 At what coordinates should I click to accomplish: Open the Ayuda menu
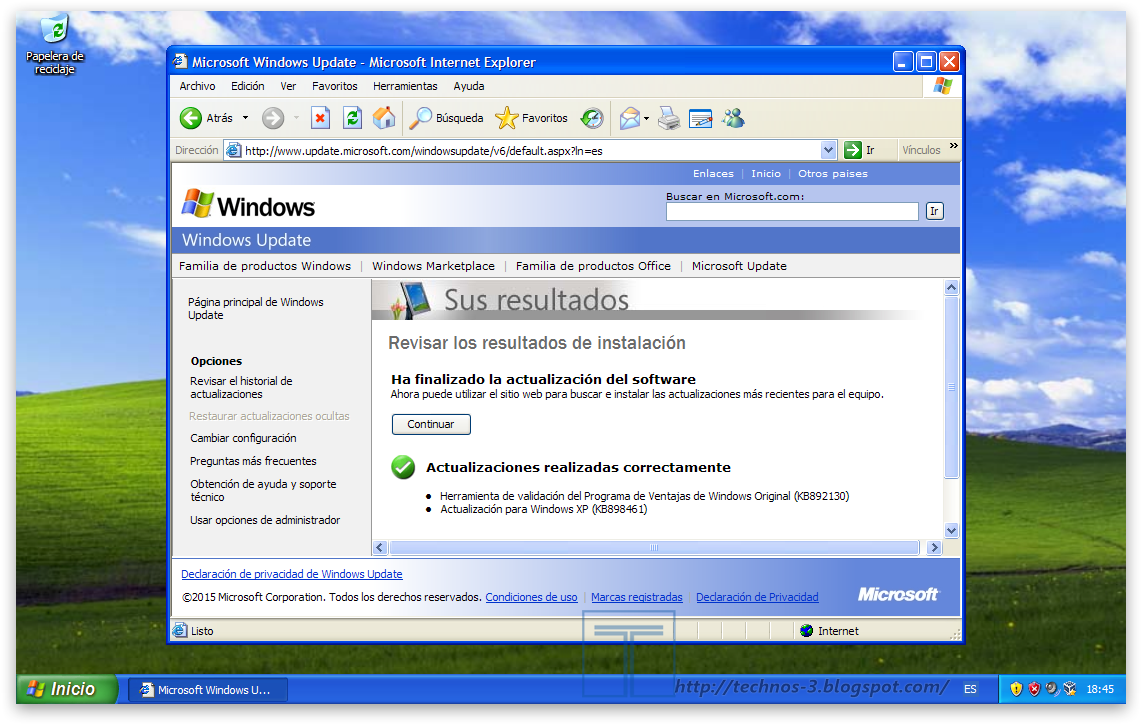(x=469, y=86)
